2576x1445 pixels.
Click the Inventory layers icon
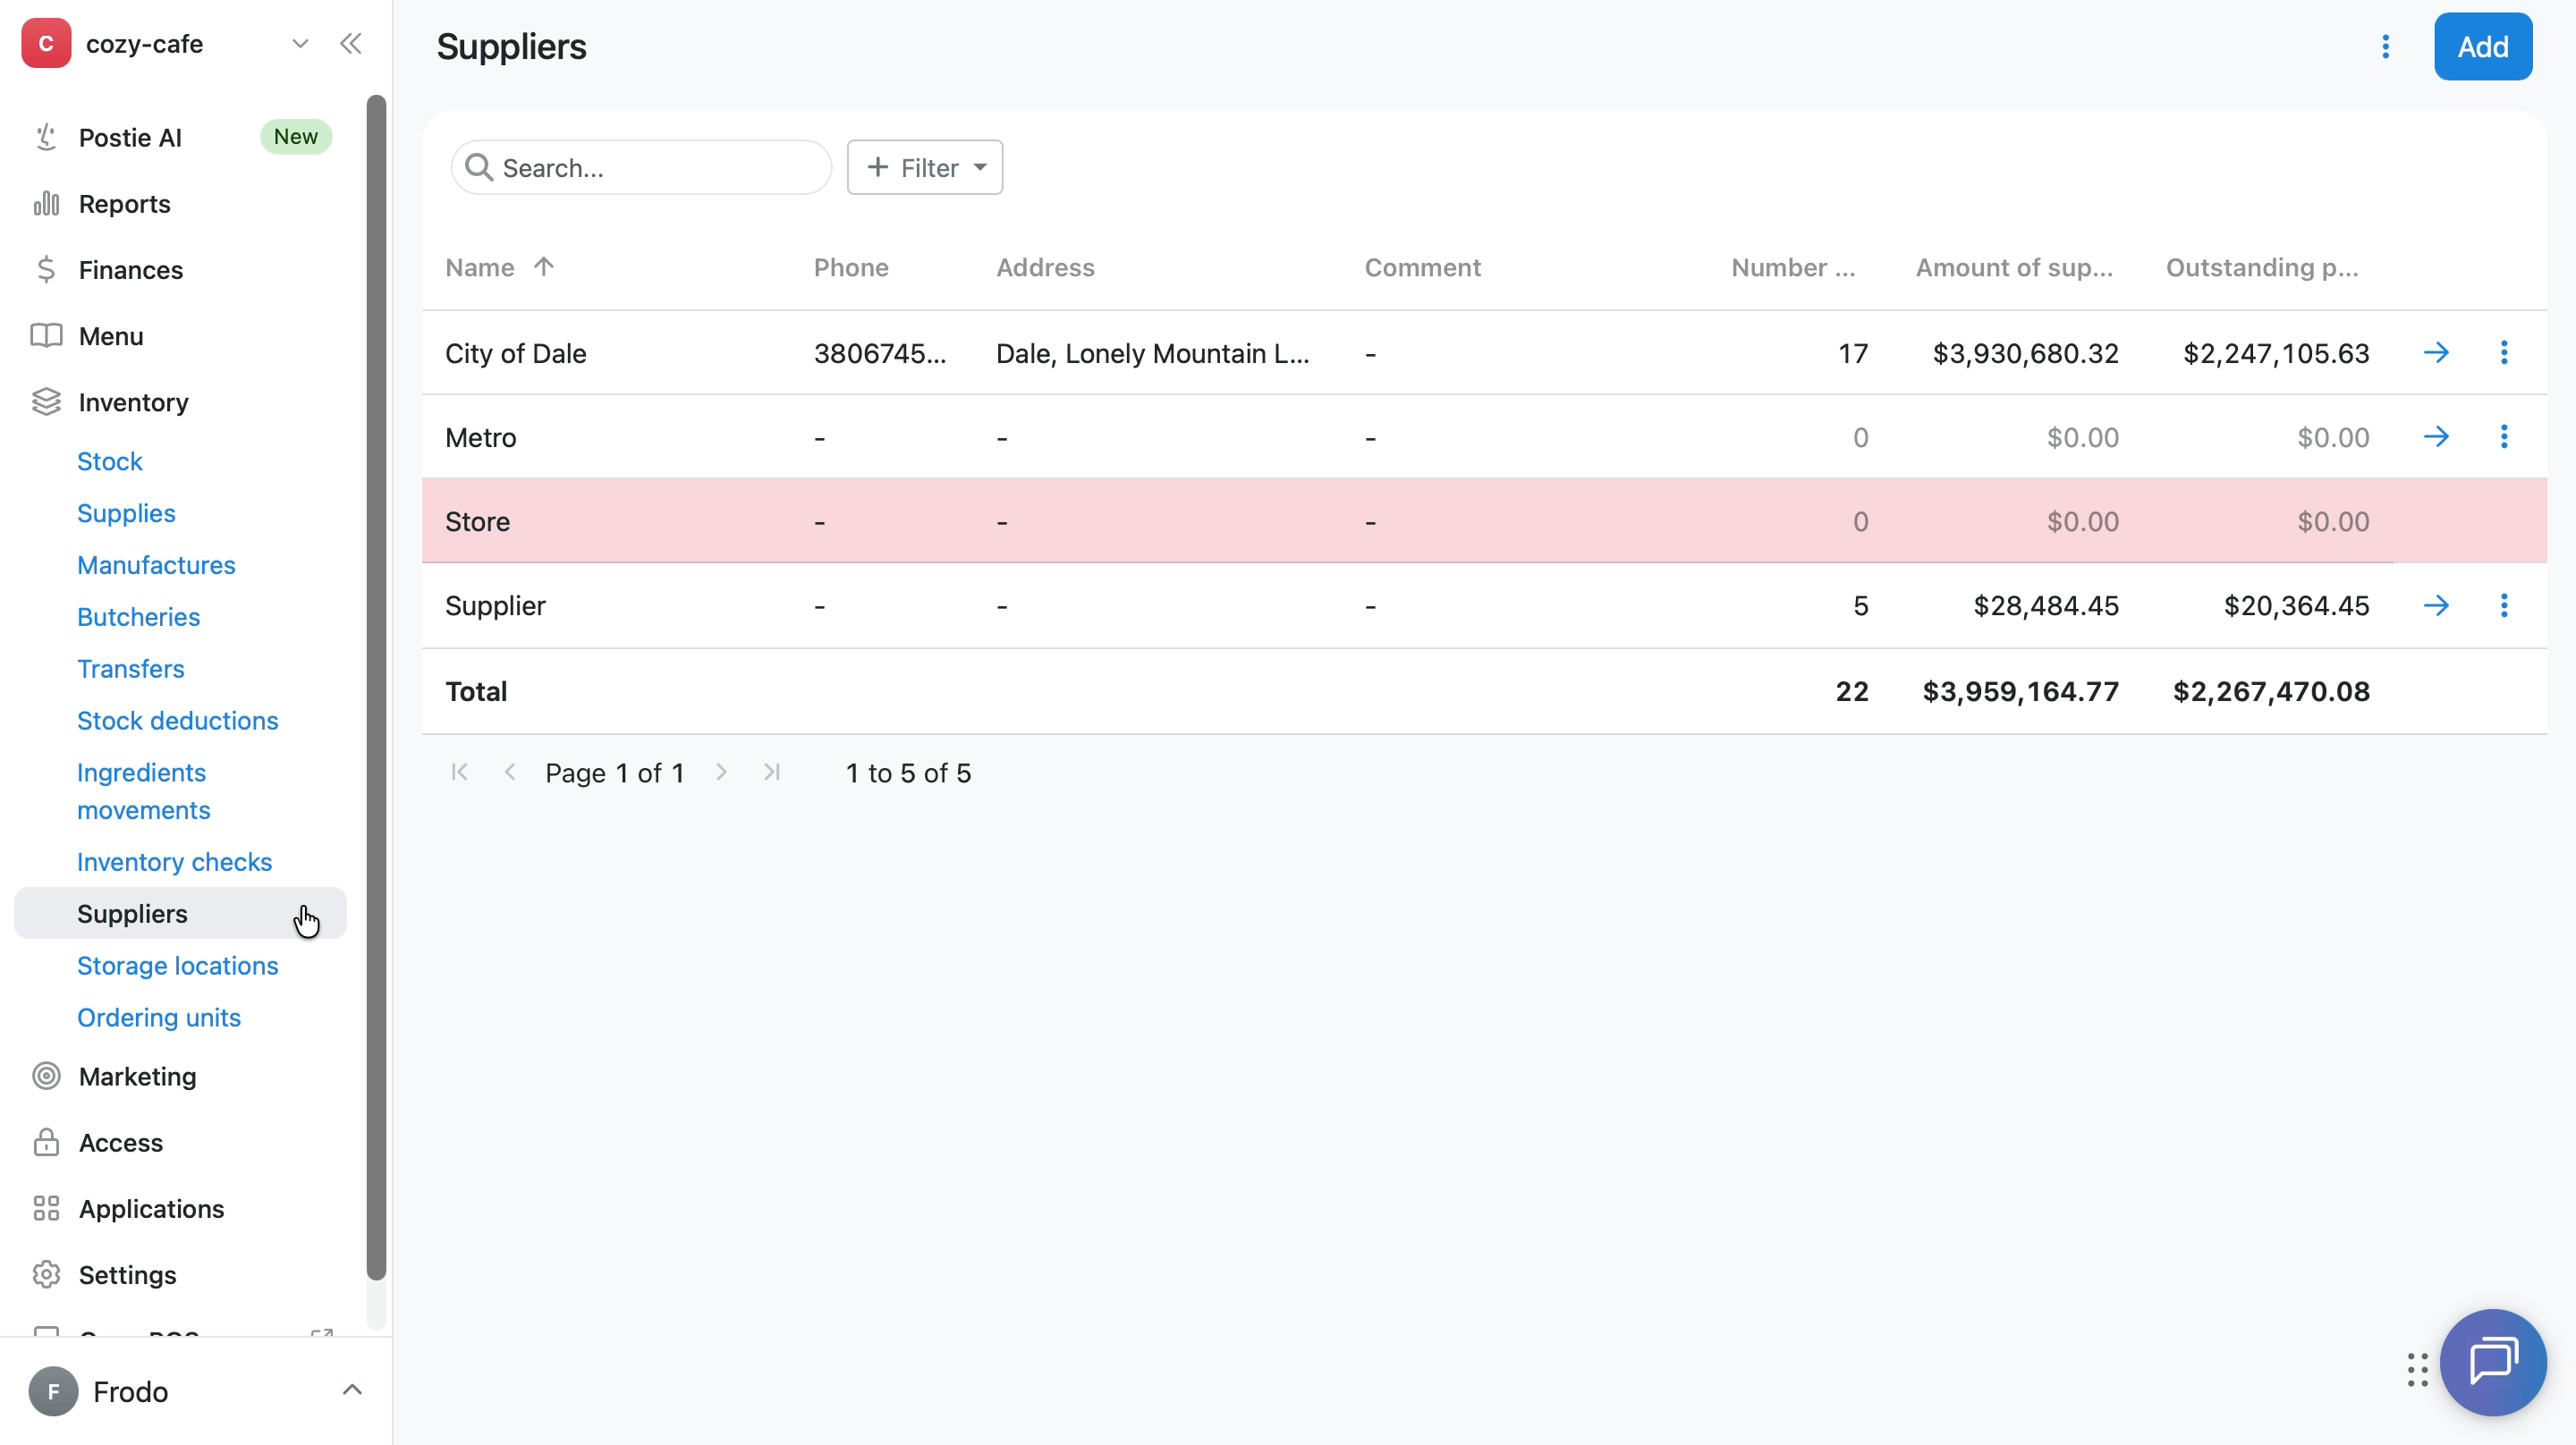point(46,401)
